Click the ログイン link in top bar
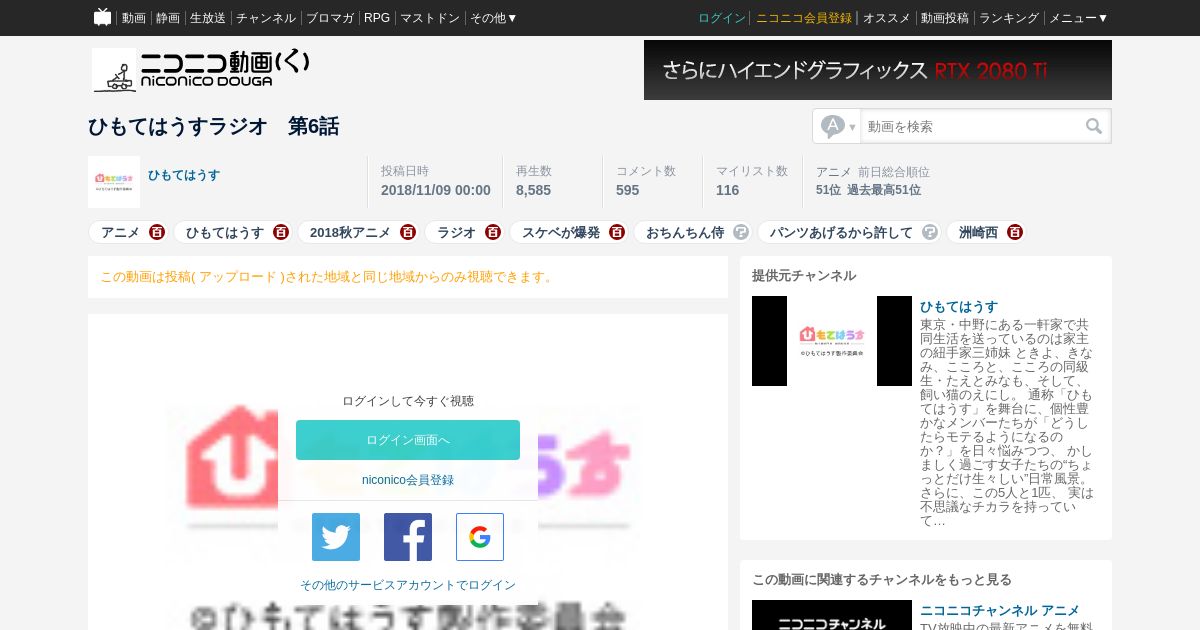The width and height of the screenshot is (1200, 630). 722,18
